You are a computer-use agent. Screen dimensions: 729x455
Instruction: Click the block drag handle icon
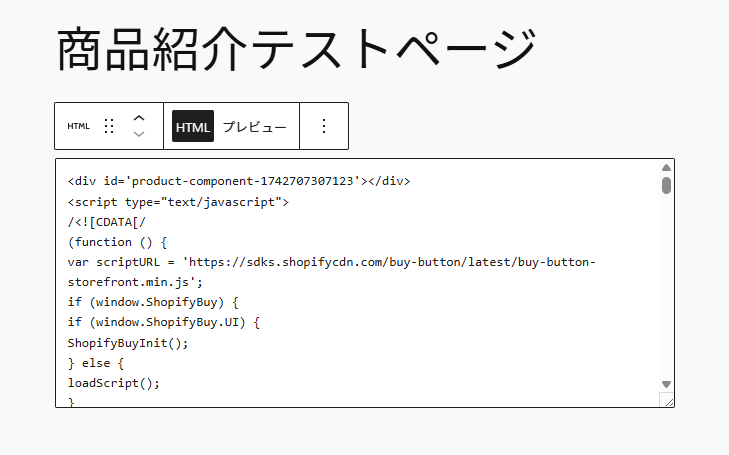tap(109, 126)
